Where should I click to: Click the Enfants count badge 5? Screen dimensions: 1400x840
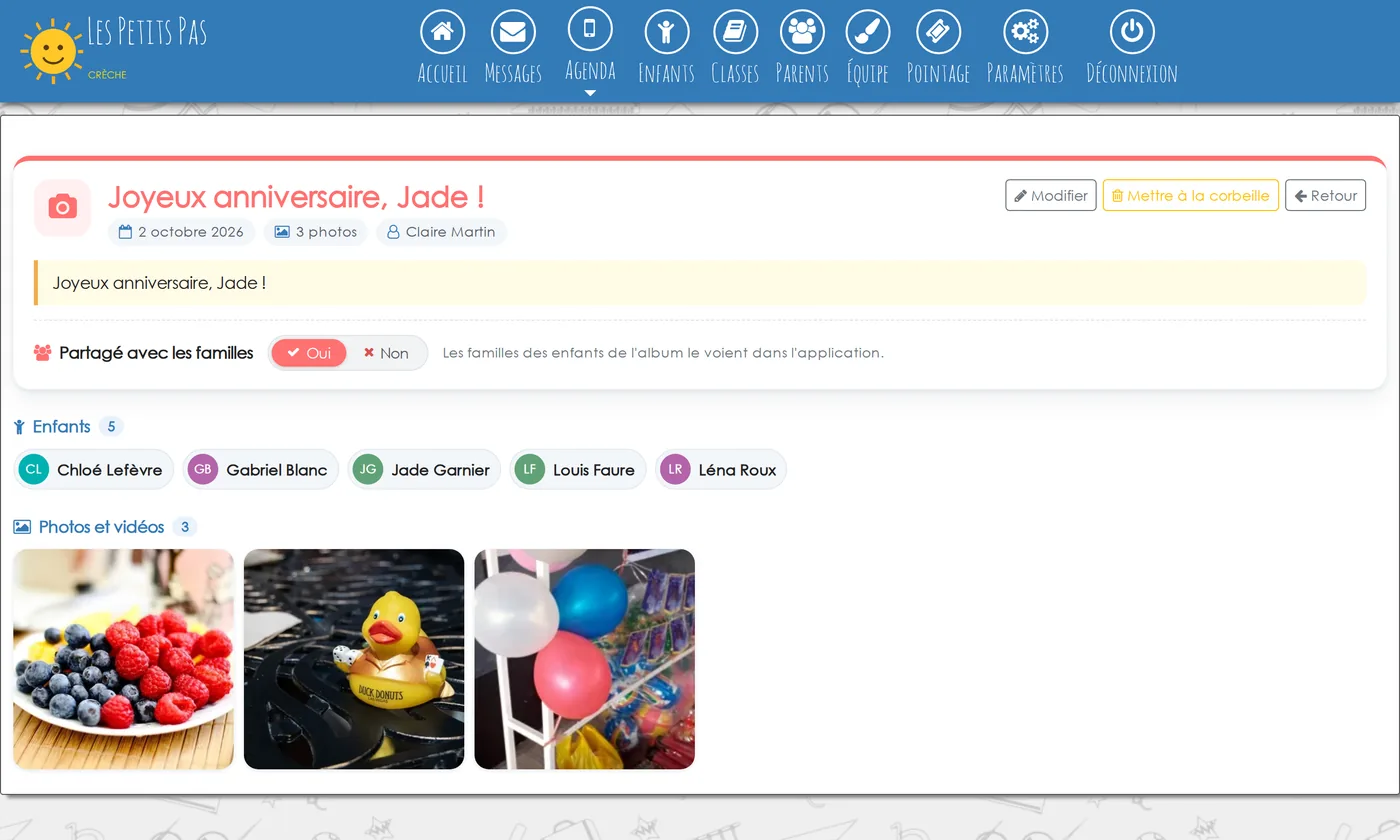point(111,427)
